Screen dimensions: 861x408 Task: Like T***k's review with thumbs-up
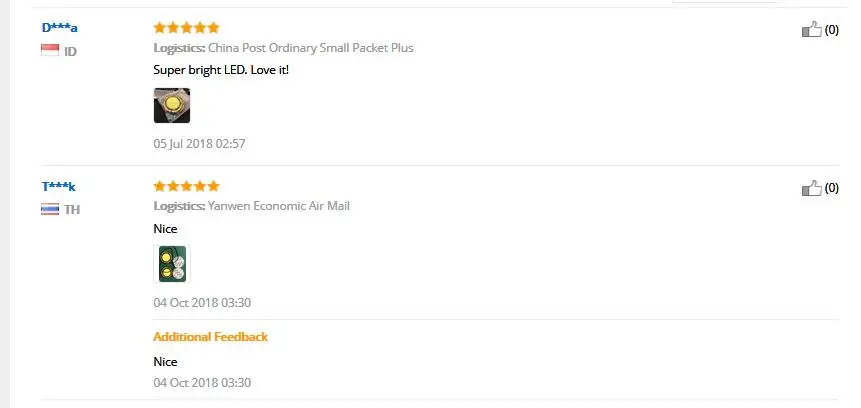point(811,188)
